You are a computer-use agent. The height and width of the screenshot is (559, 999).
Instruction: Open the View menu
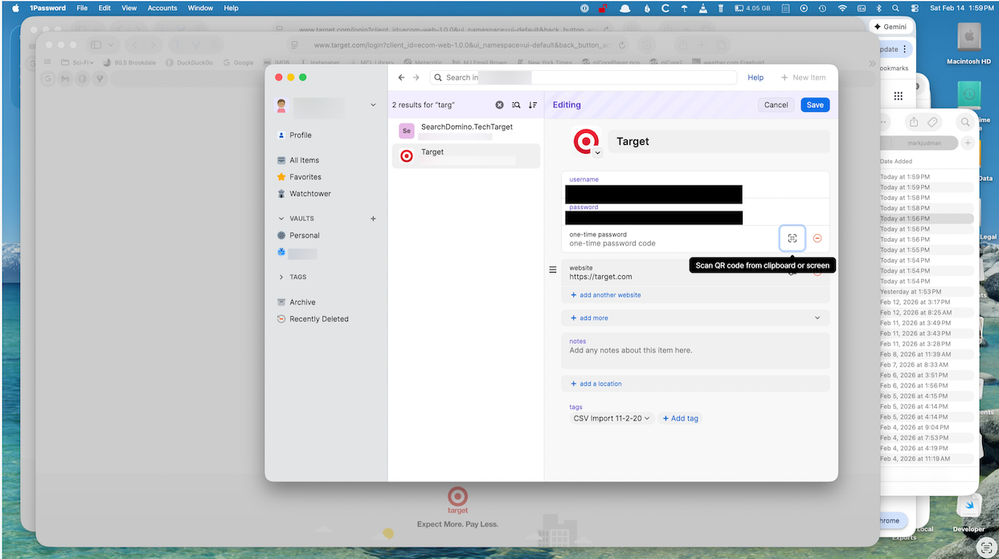(x=129, y=8)
